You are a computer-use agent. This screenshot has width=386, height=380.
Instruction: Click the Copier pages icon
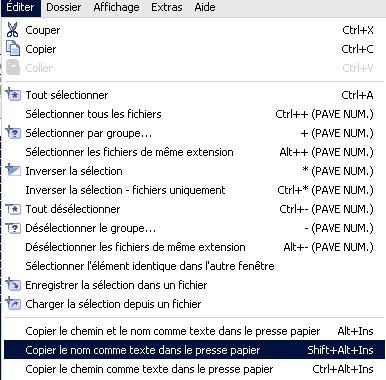point(13,49)
